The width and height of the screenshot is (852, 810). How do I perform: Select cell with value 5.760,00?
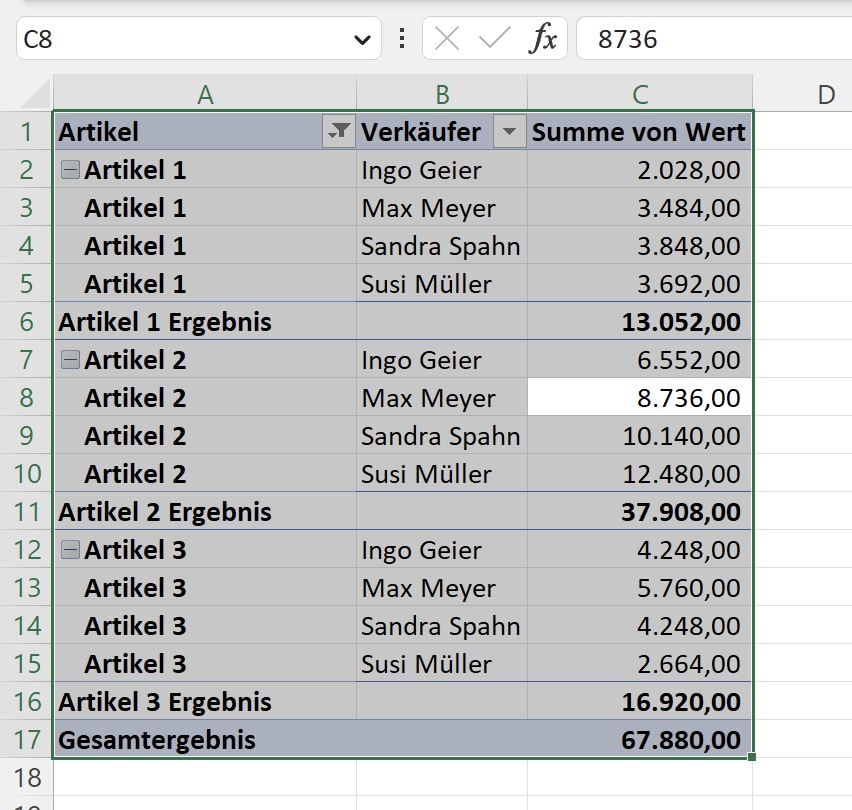point(639,588)
